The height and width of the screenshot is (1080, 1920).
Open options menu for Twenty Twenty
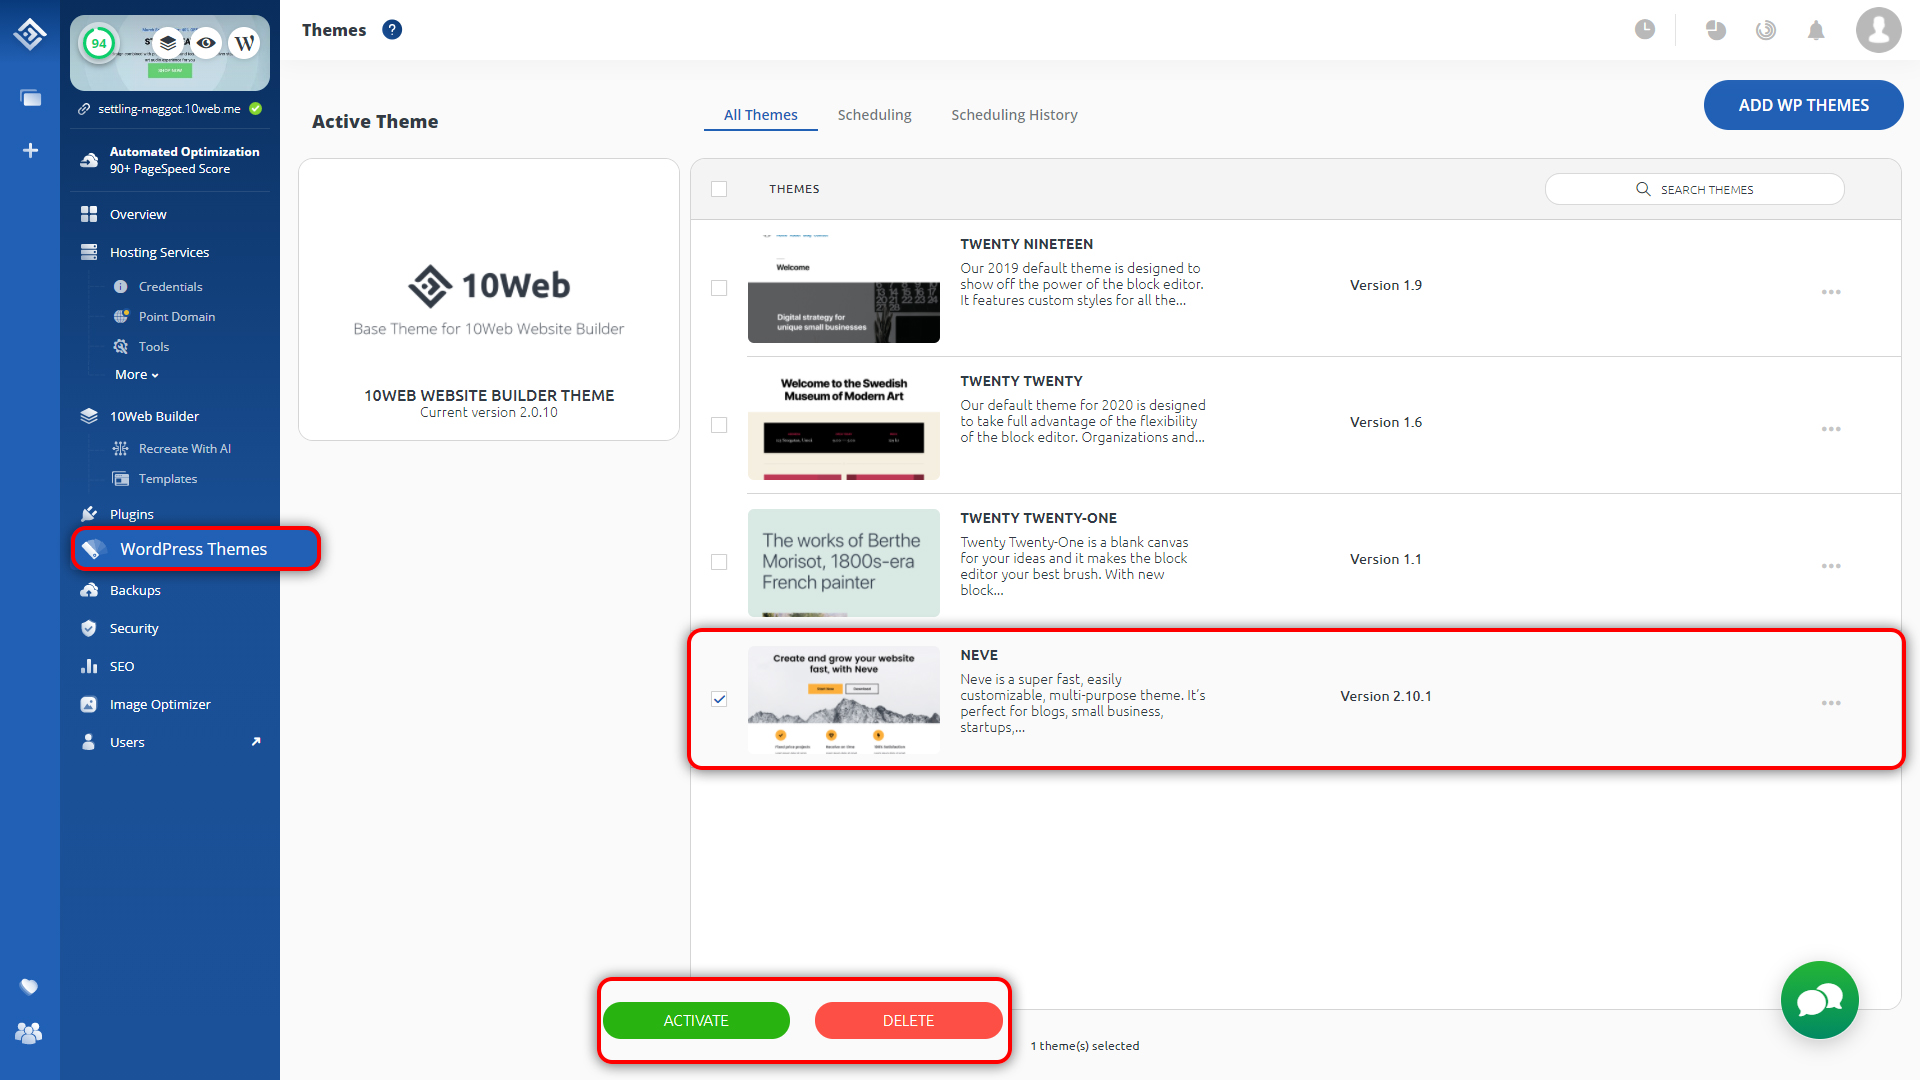tap(1831, 429)
